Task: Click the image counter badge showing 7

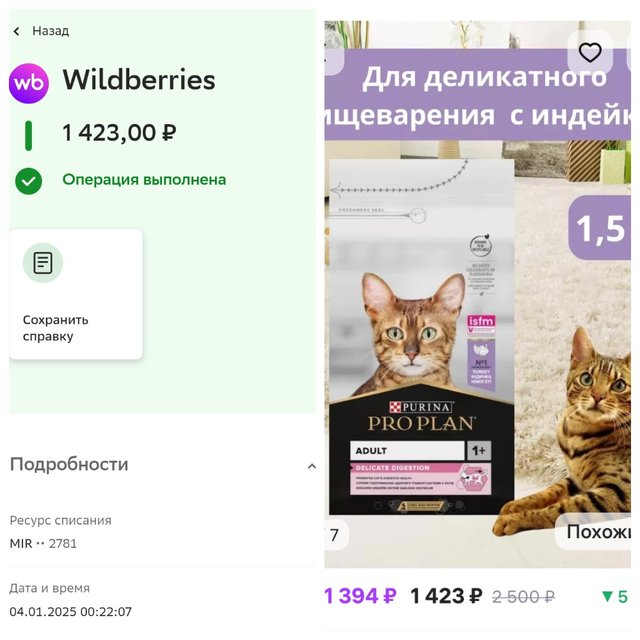Action: click(336, 535)
